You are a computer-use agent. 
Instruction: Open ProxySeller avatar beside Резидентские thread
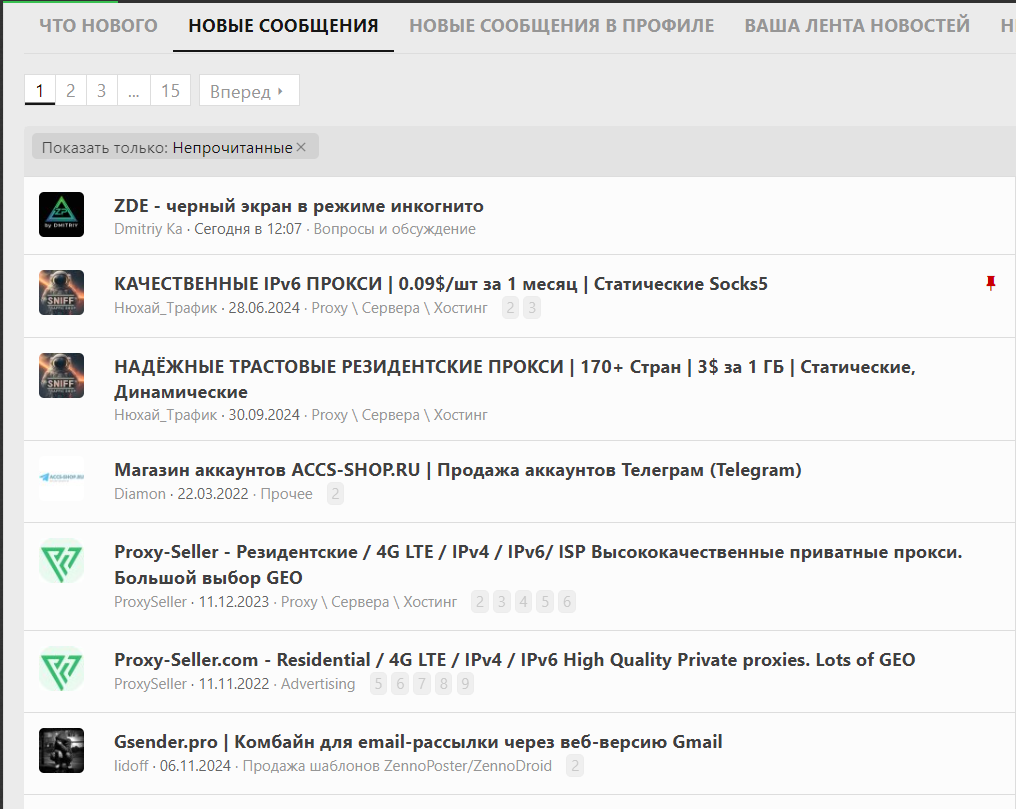coord(61,560)
